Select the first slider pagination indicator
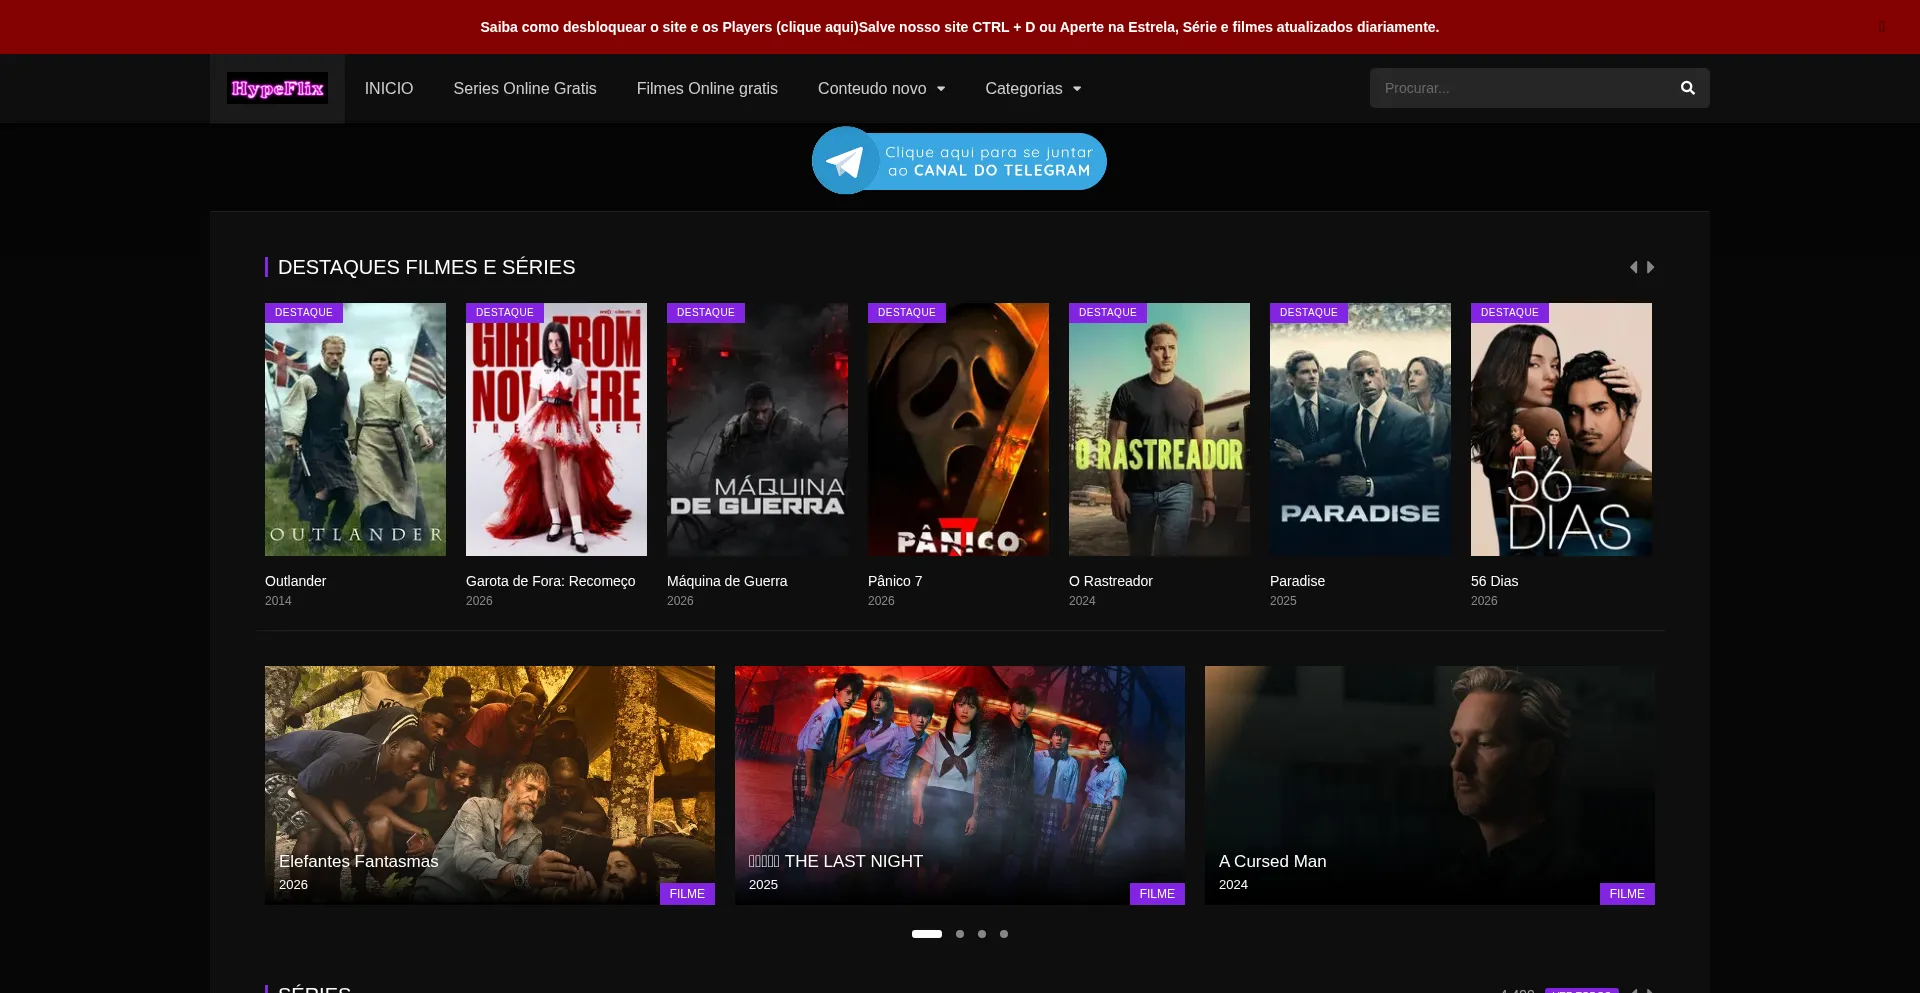 tap(927, 934)
